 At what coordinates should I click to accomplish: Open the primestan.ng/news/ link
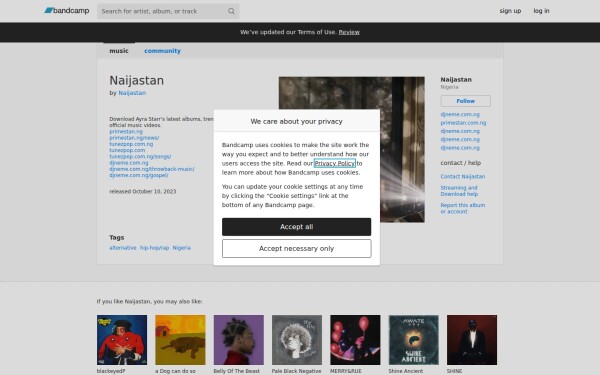pos(134,138)
